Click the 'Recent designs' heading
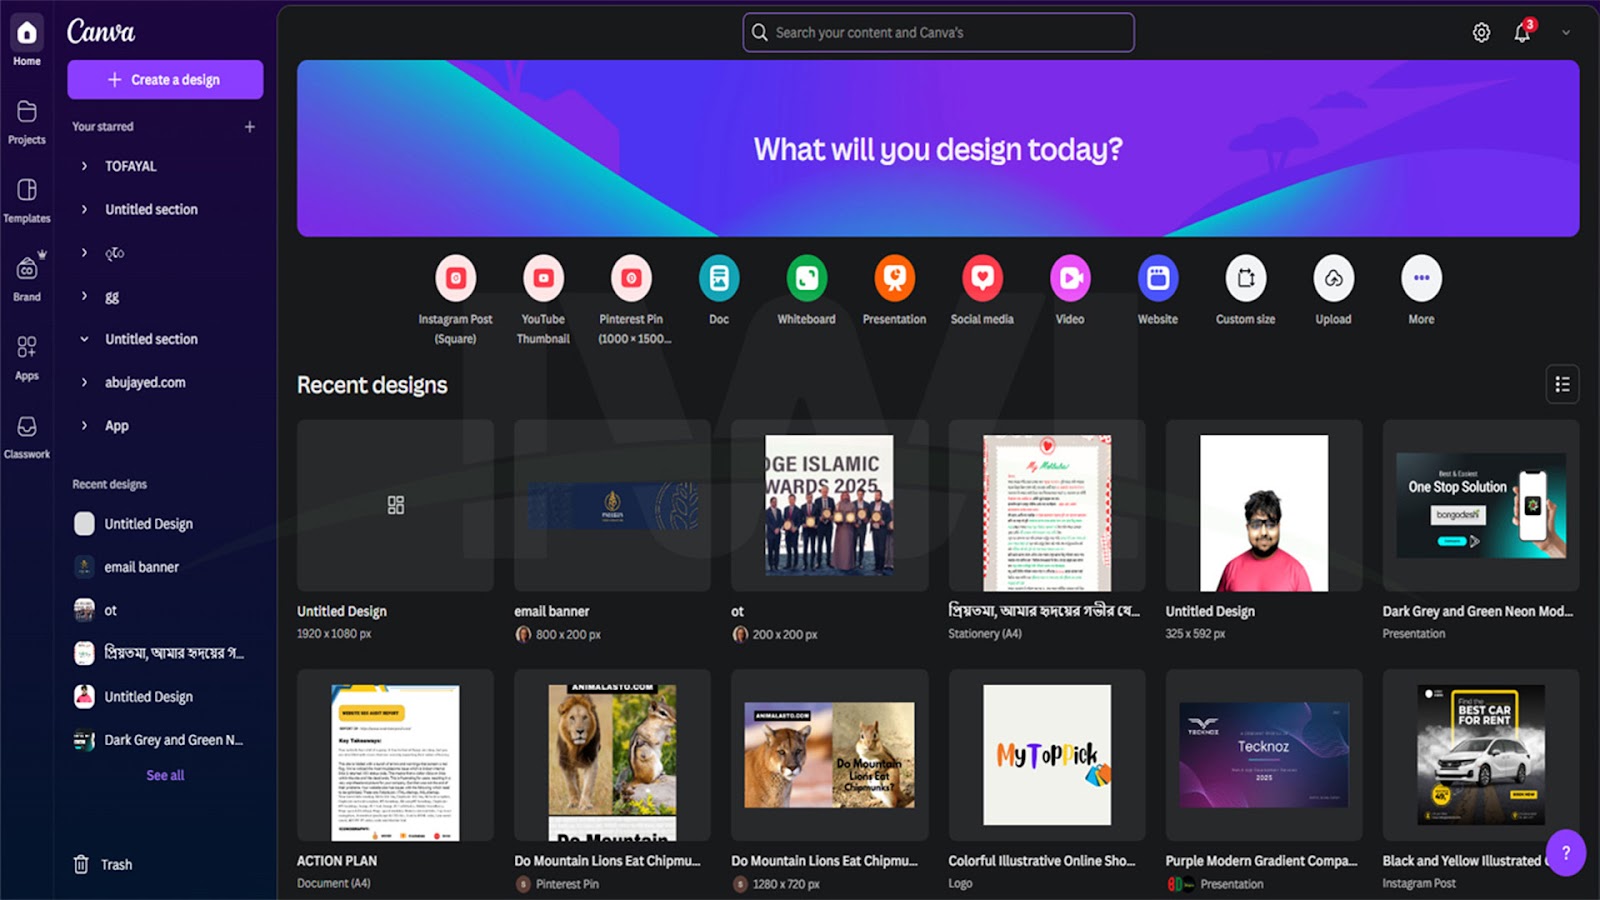This screenshot has width=1600, height=900. pyautogui.click(x=372, y=385)
